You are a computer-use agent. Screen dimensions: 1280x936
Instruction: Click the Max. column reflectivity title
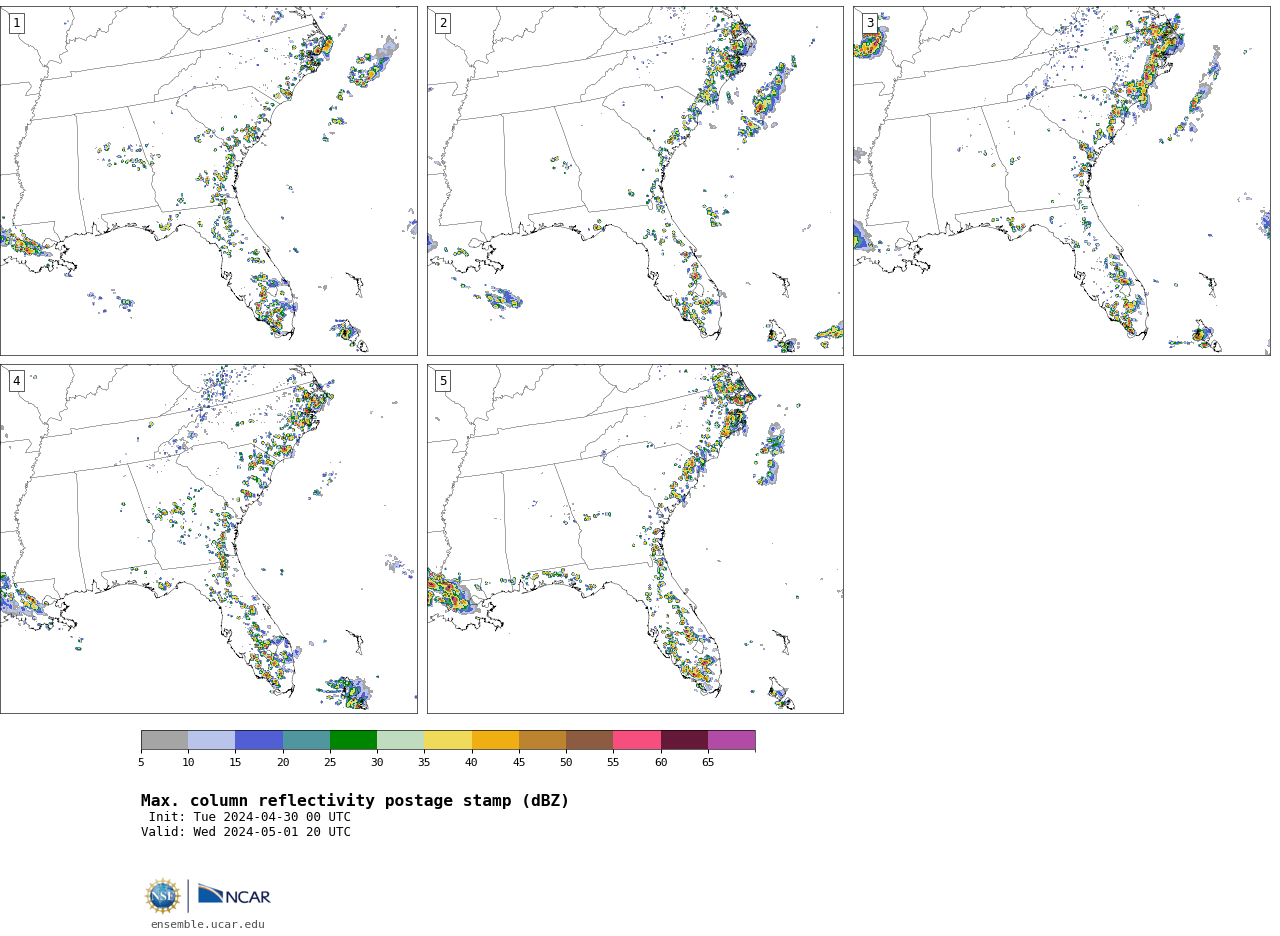tap(355, 801)
